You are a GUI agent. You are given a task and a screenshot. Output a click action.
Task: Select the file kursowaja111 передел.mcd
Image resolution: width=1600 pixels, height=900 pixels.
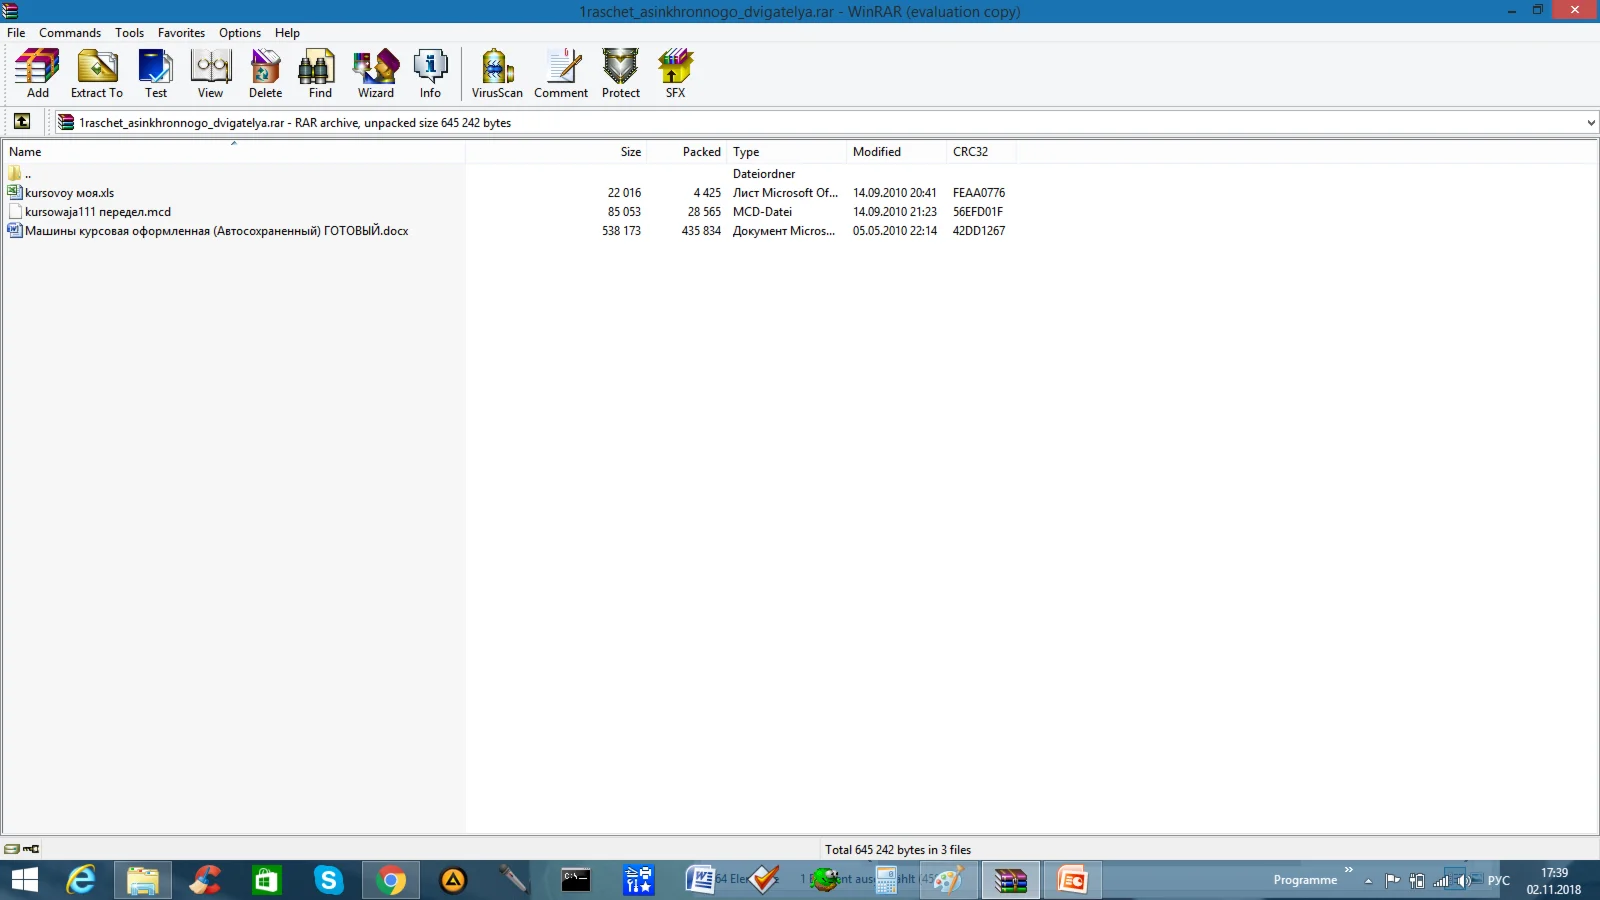click(x=89, y=212)
